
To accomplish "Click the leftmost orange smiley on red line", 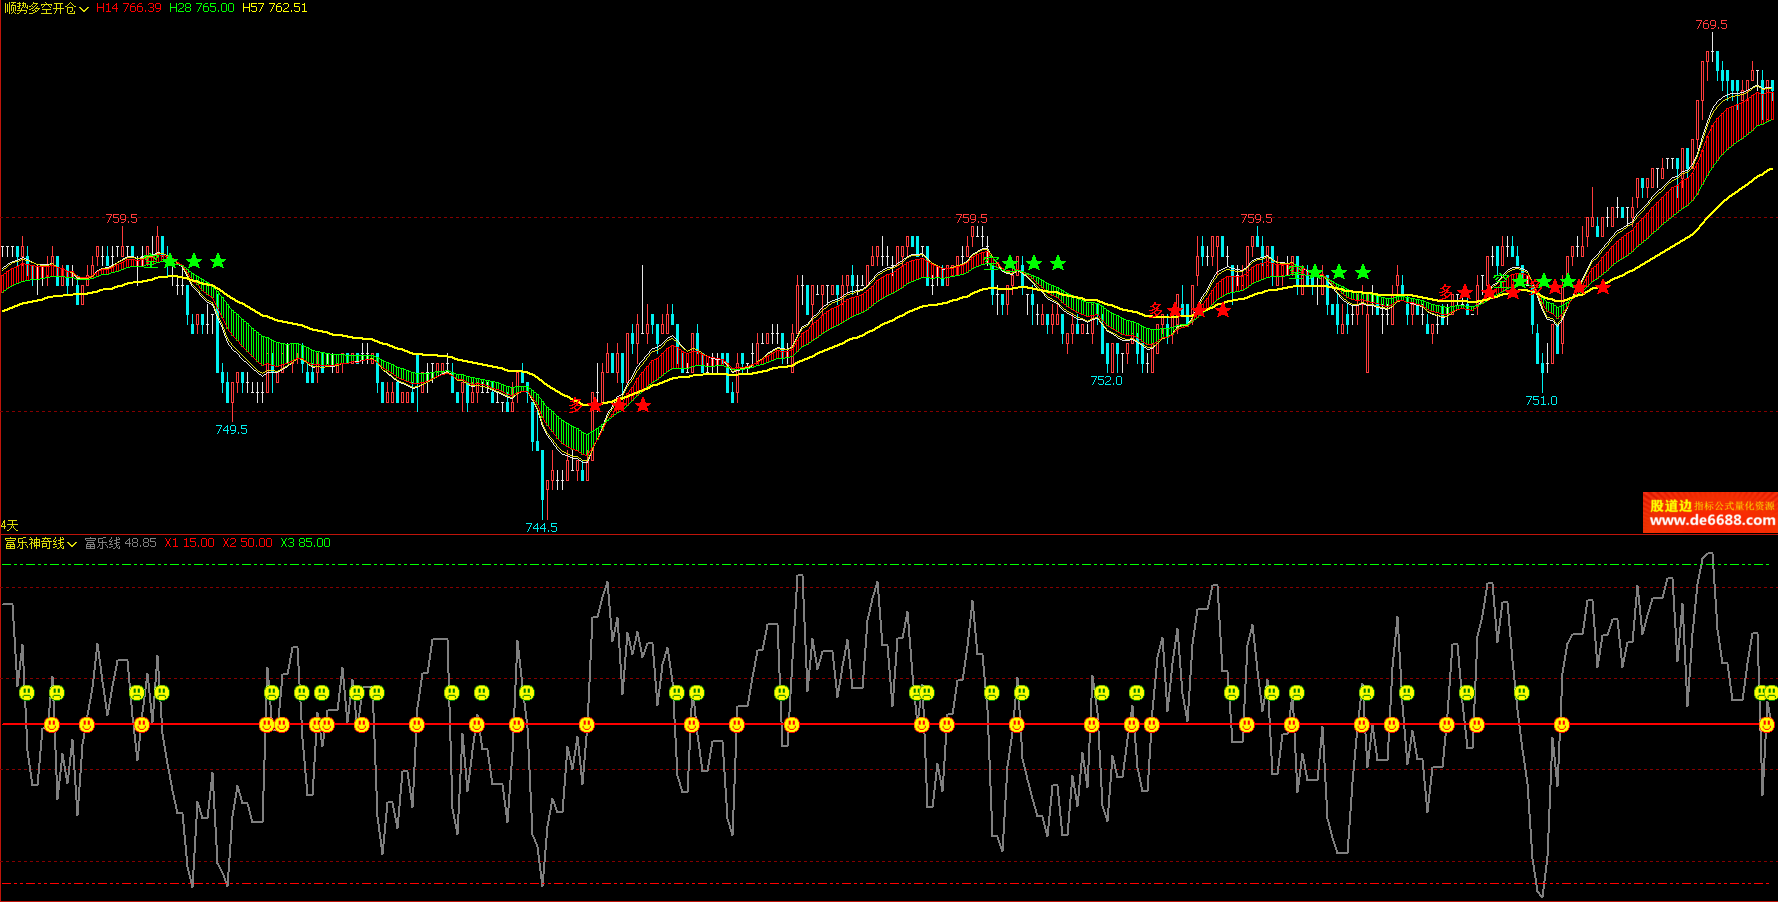I will 52,724.
